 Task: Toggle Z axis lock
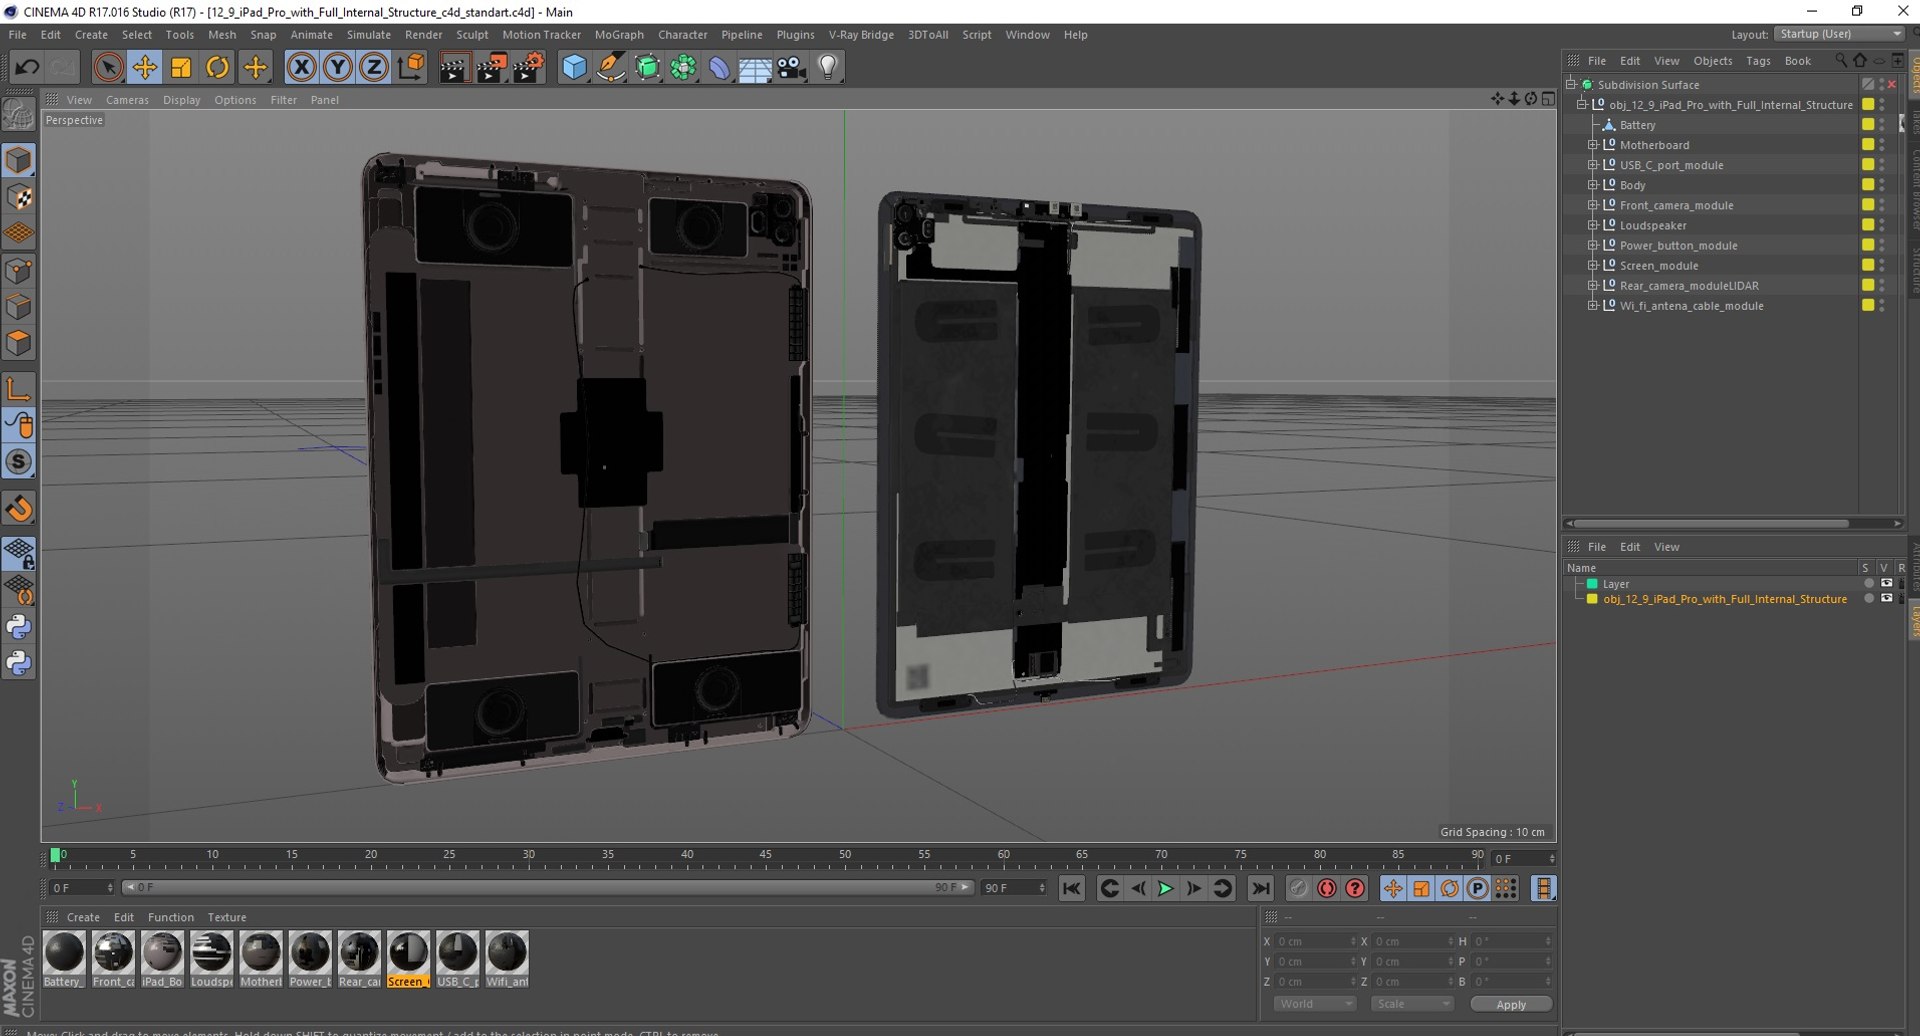coord(374,67)
